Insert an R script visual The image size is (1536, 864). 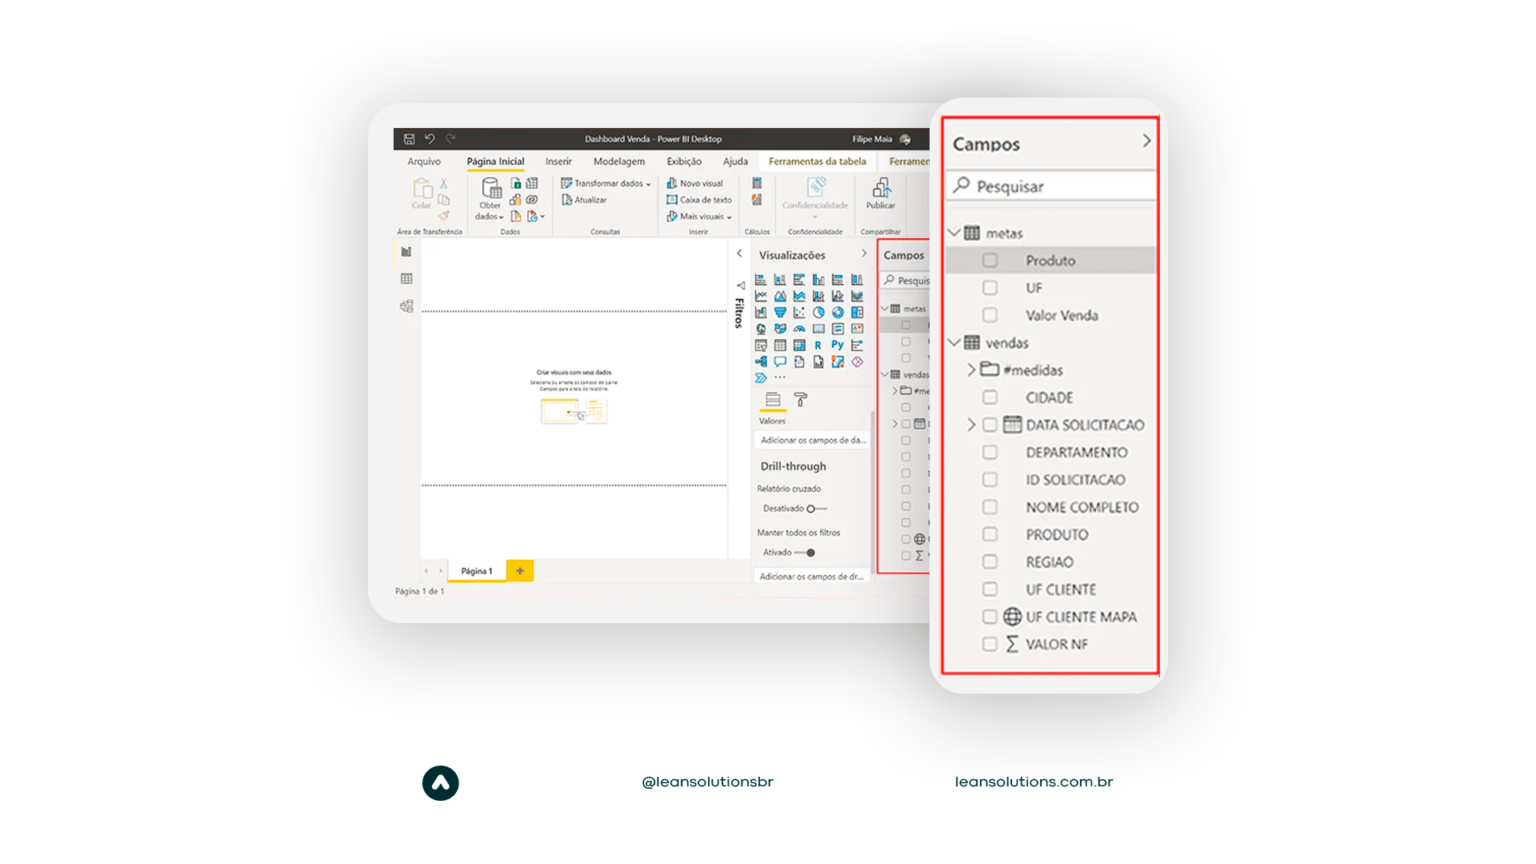[x=819, y=345]
